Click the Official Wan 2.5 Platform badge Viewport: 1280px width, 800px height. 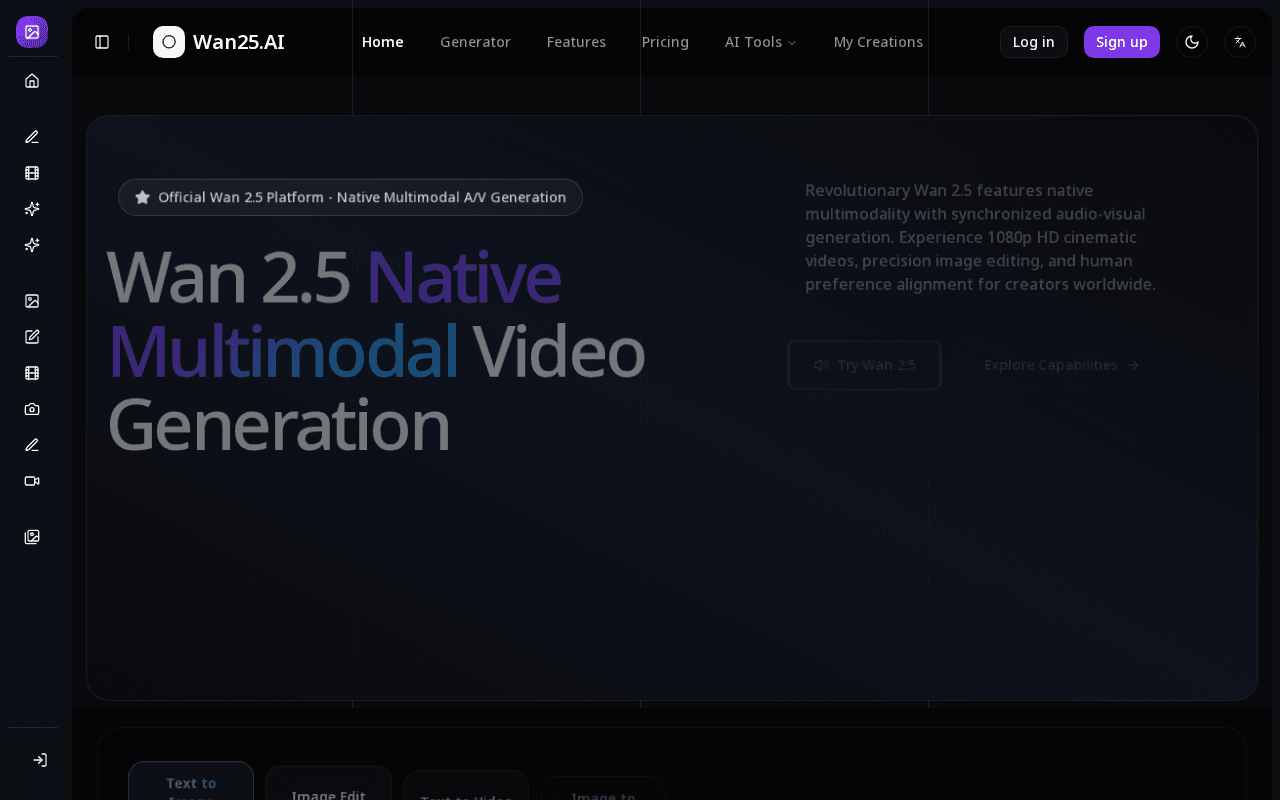pos(350,197)
